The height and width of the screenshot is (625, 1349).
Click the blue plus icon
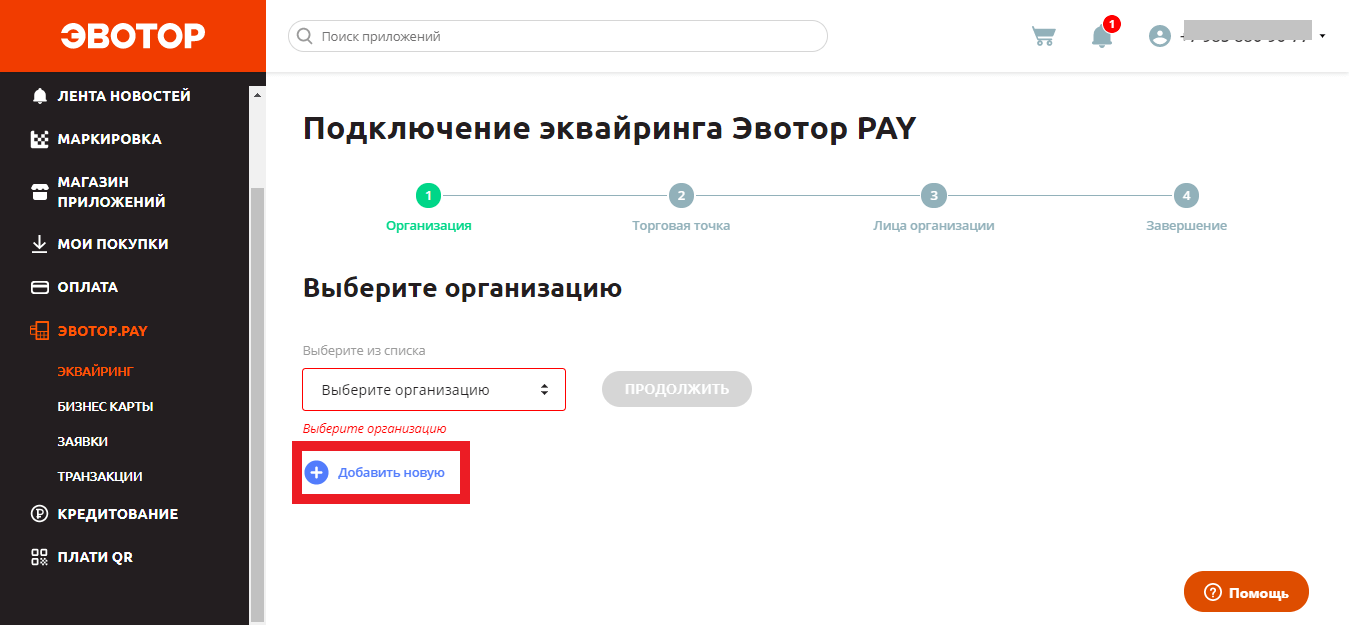[x=316, y=472]
